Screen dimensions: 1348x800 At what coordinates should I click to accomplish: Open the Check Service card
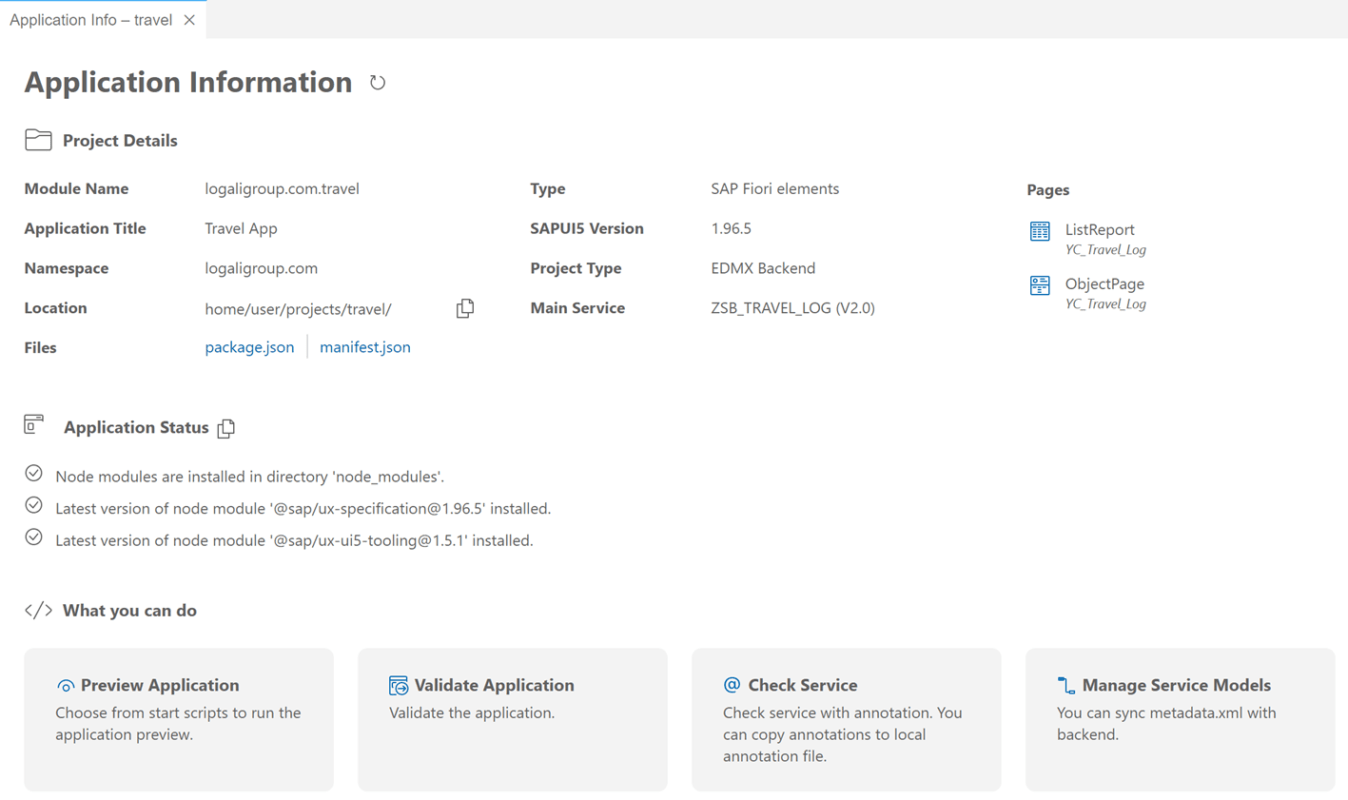[x=846, y=719]
